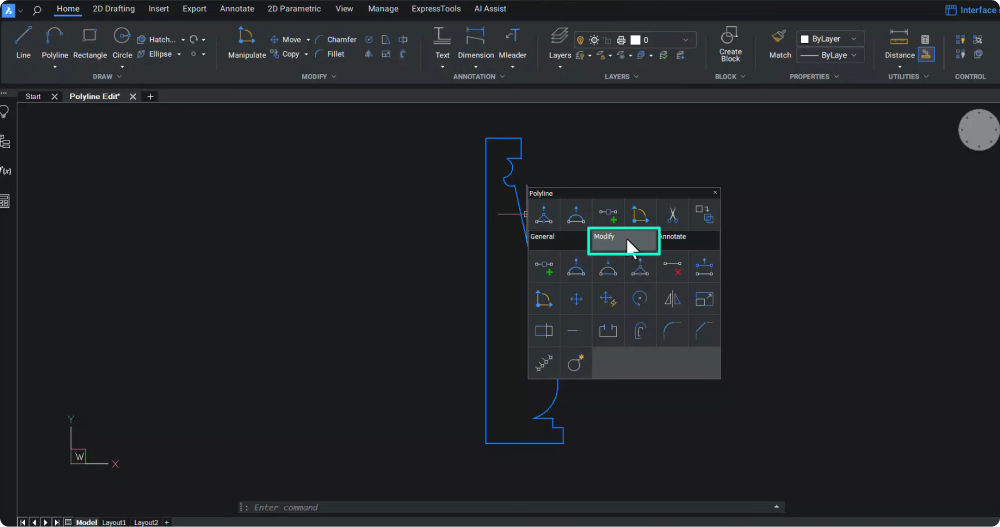Click the Explode bomb icon
The height and width of the screenshot is (527, 1000).
point(576,364)
